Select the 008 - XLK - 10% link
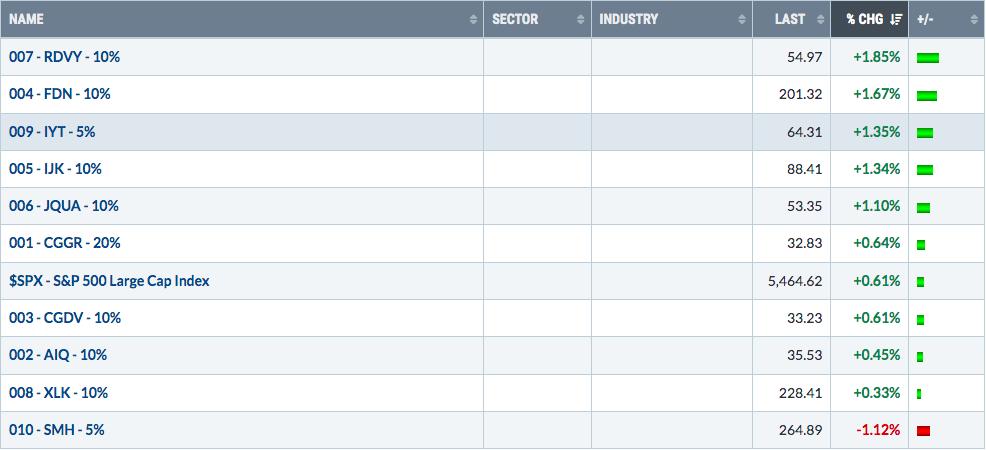Viewport: 986px width, 450px height. point(58,393)
